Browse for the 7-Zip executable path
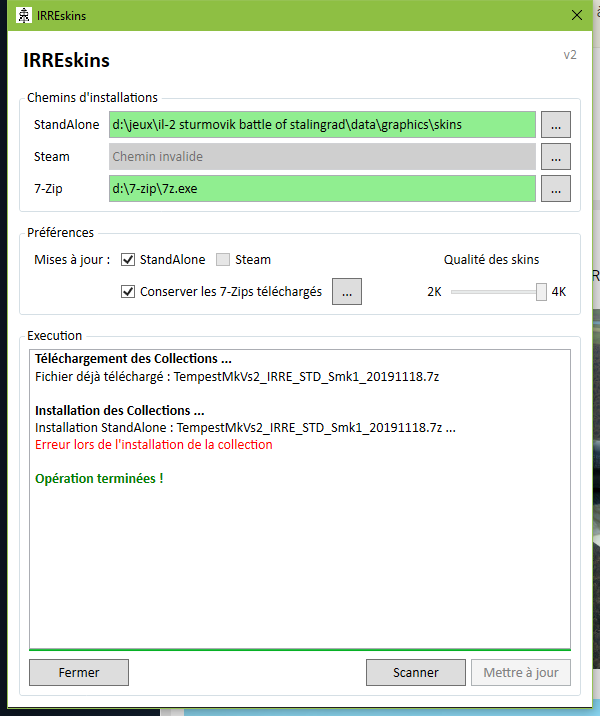Screen dimensions: 600x716 pos(556,189)
